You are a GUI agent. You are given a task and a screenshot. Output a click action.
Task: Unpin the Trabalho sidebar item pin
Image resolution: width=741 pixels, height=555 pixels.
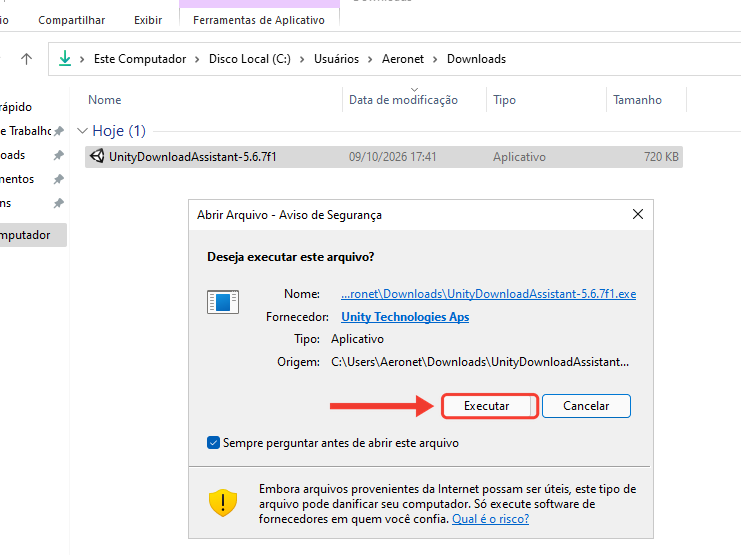pos(59,131)
